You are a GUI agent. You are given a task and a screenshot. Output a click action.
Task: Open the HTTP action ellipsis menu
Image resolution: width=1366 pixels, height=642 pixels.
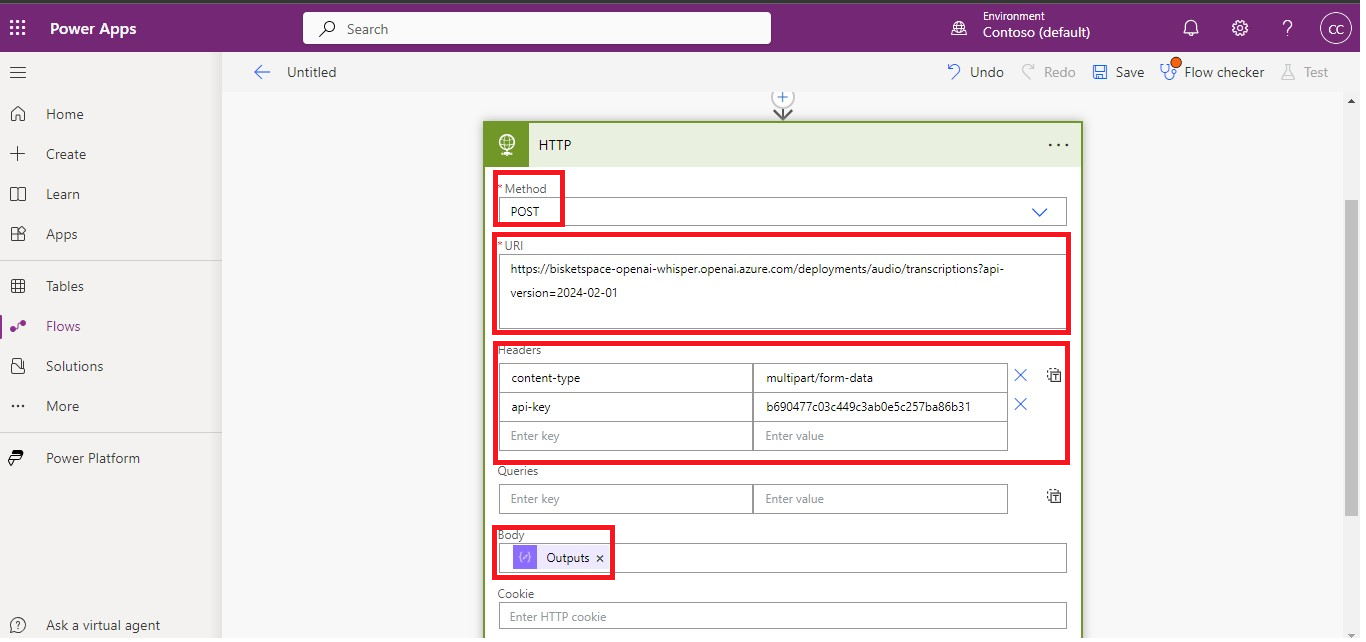coord(1058,145)
